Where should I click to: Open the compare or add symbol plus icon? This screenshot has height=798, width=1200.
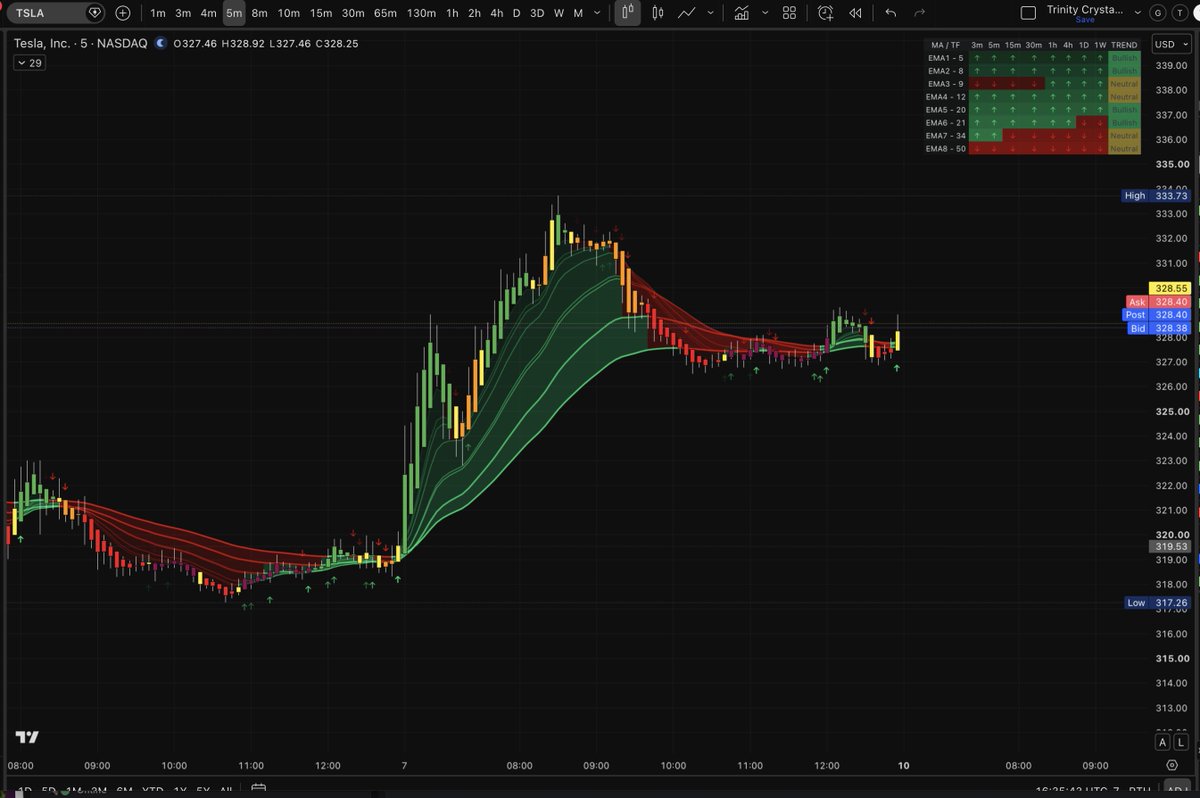123,13
